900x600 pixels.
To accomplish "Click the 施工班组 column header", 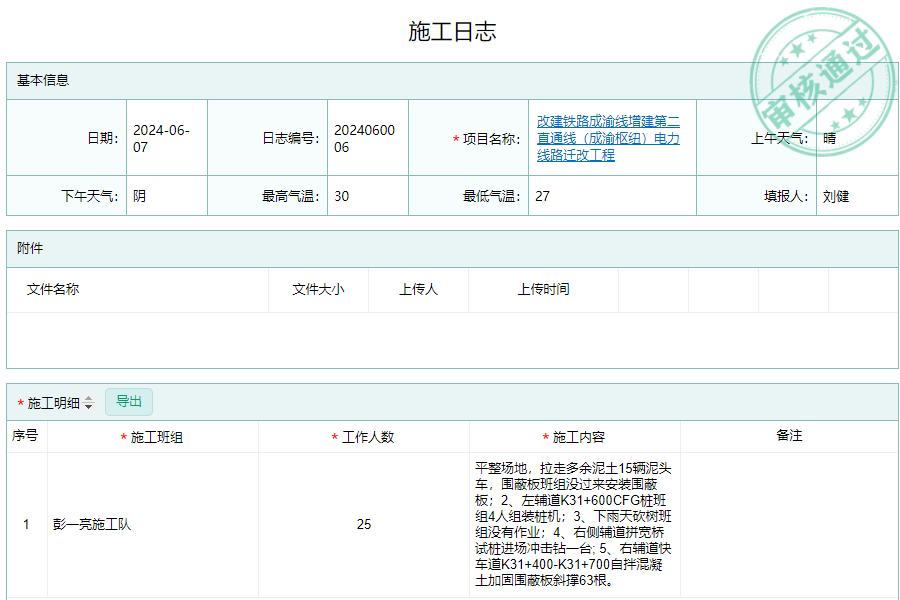I will tap(157, 437).
